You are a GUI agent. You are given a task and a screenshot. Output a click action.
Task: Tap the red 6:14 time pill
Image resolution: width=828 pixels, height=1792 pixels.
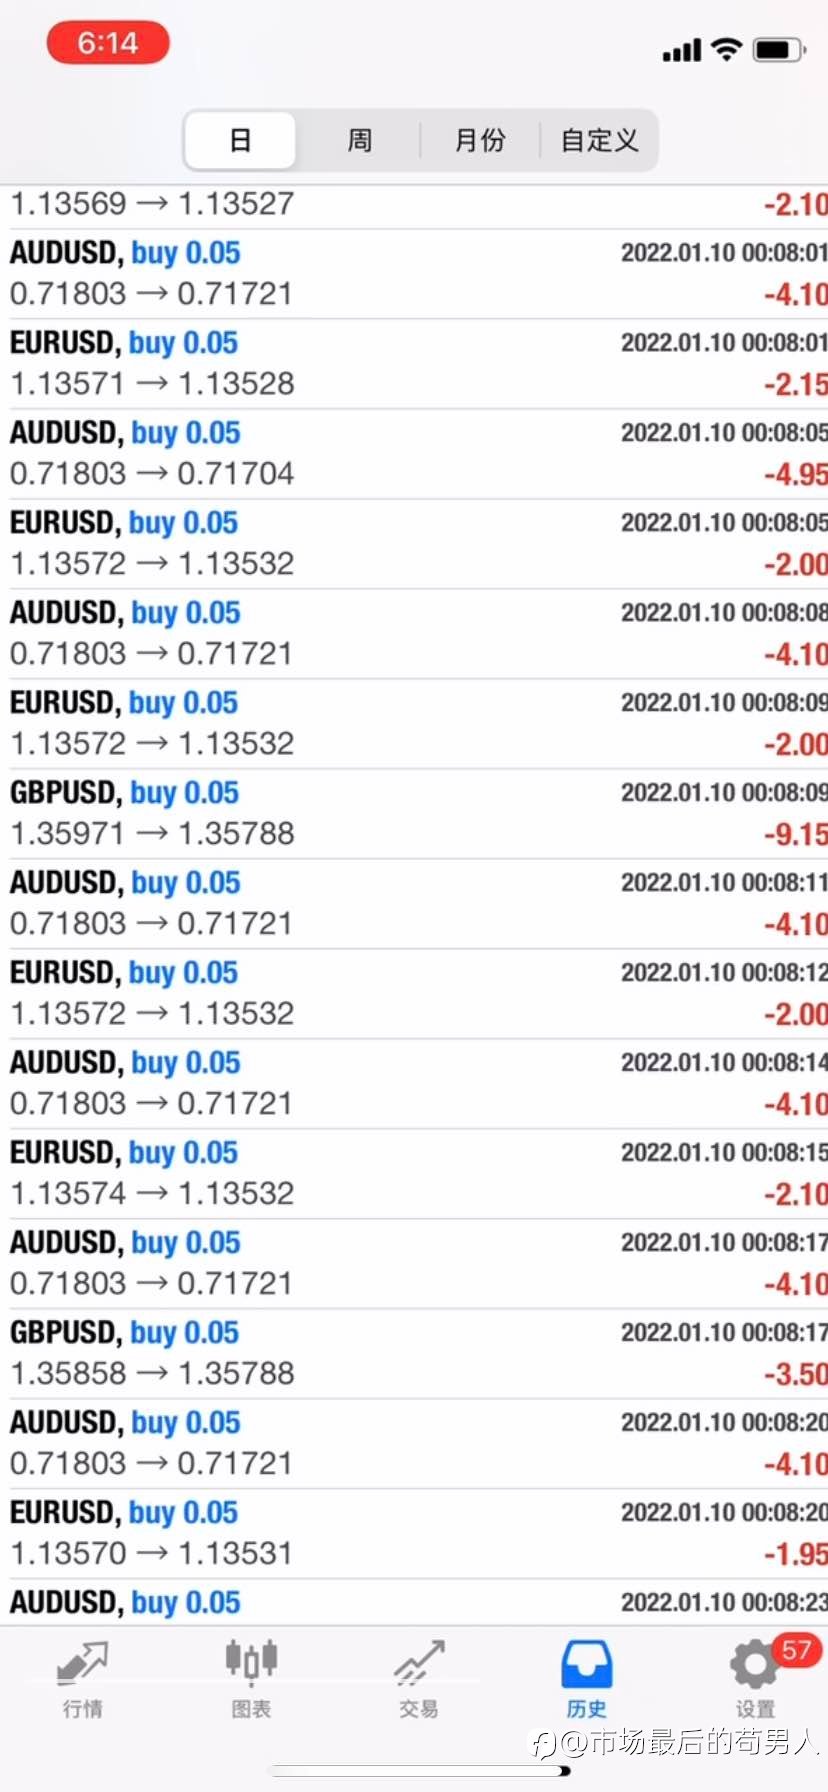[108, 43]
